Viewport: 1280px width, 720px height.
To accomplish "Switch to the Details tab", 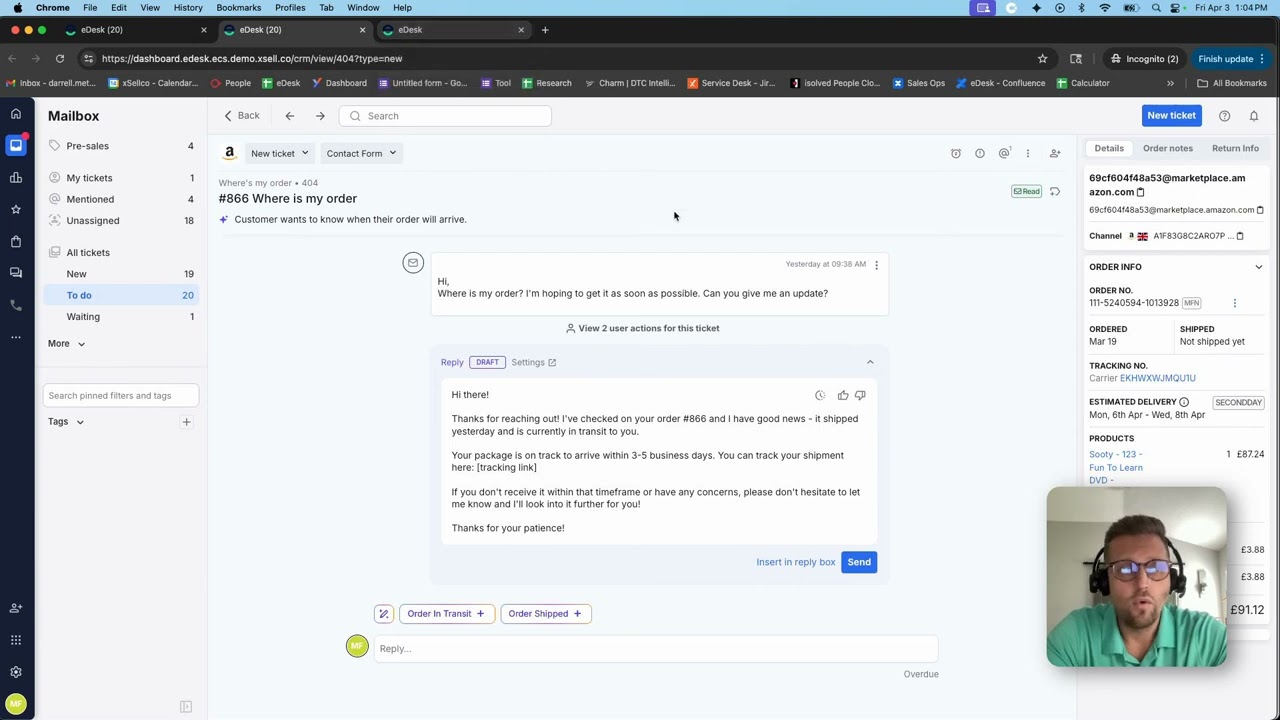I will [x=1109, y=148].
